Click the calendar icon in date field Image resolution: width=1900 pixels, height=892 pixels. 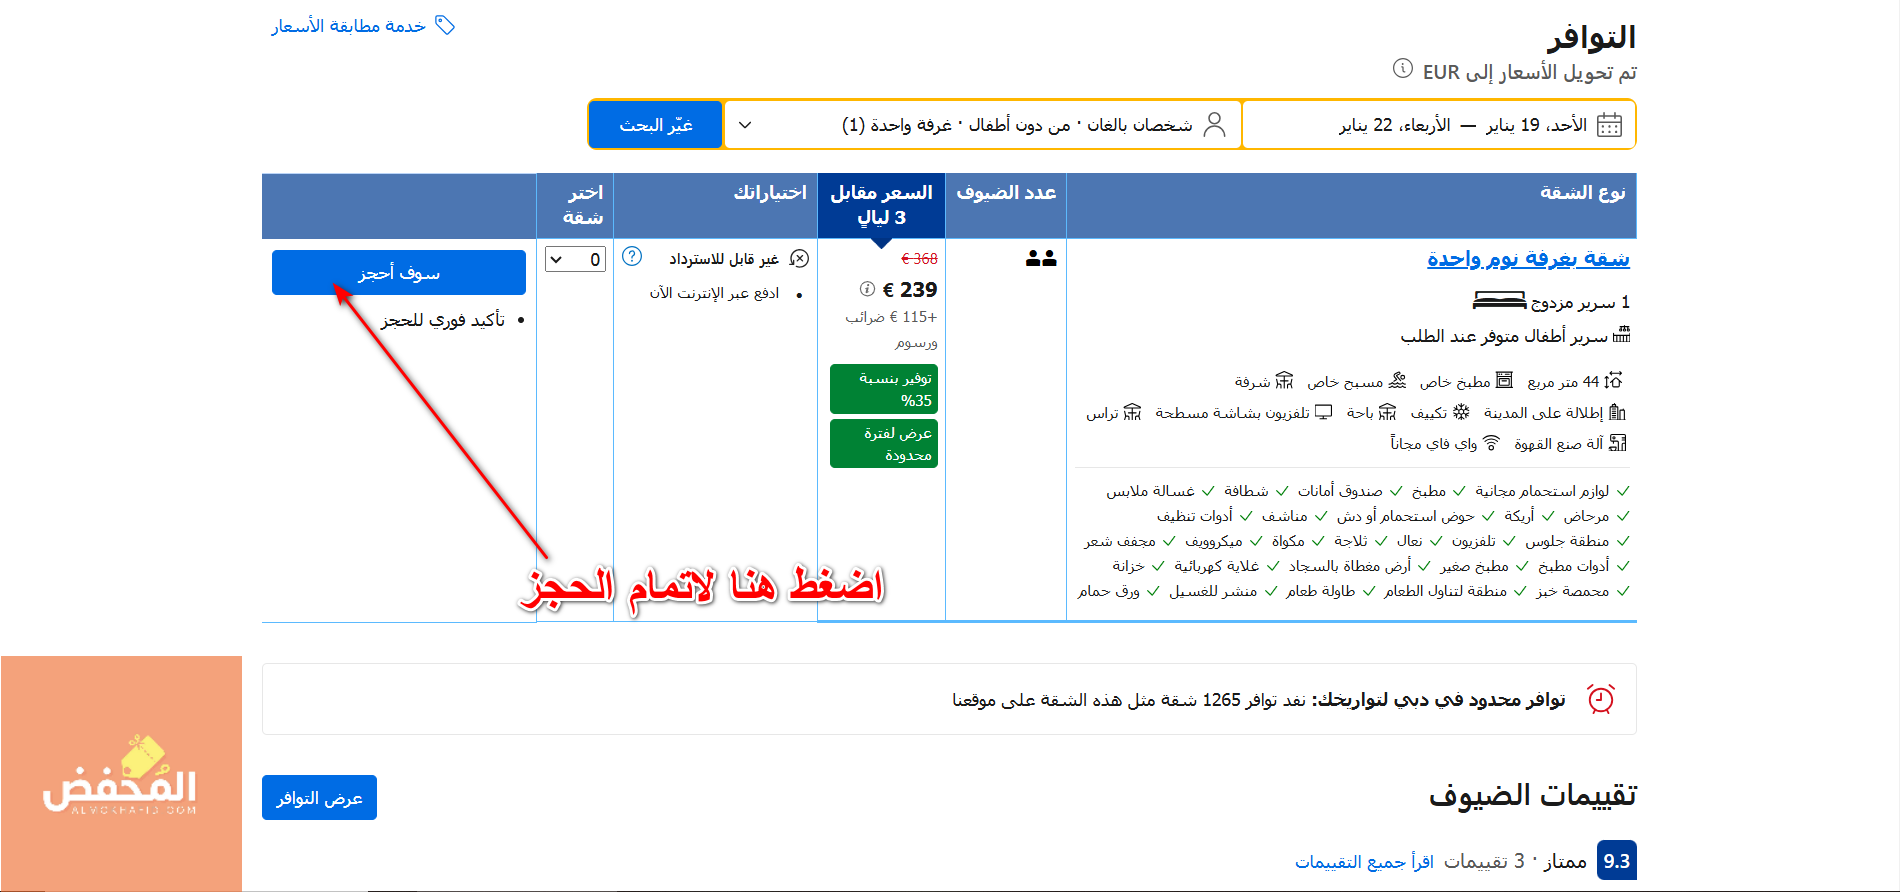point(1609,125)
